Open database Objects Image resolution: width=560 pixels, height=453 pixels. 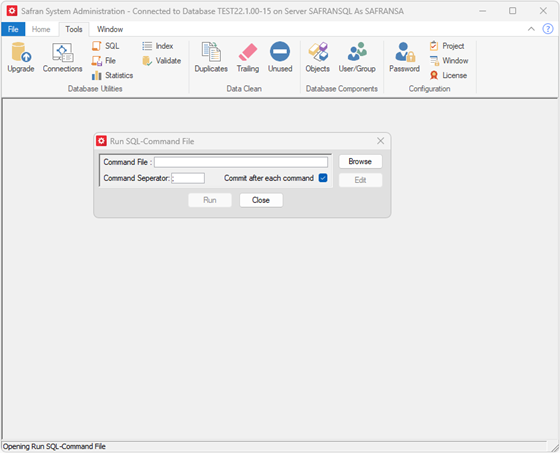[318, 57]
